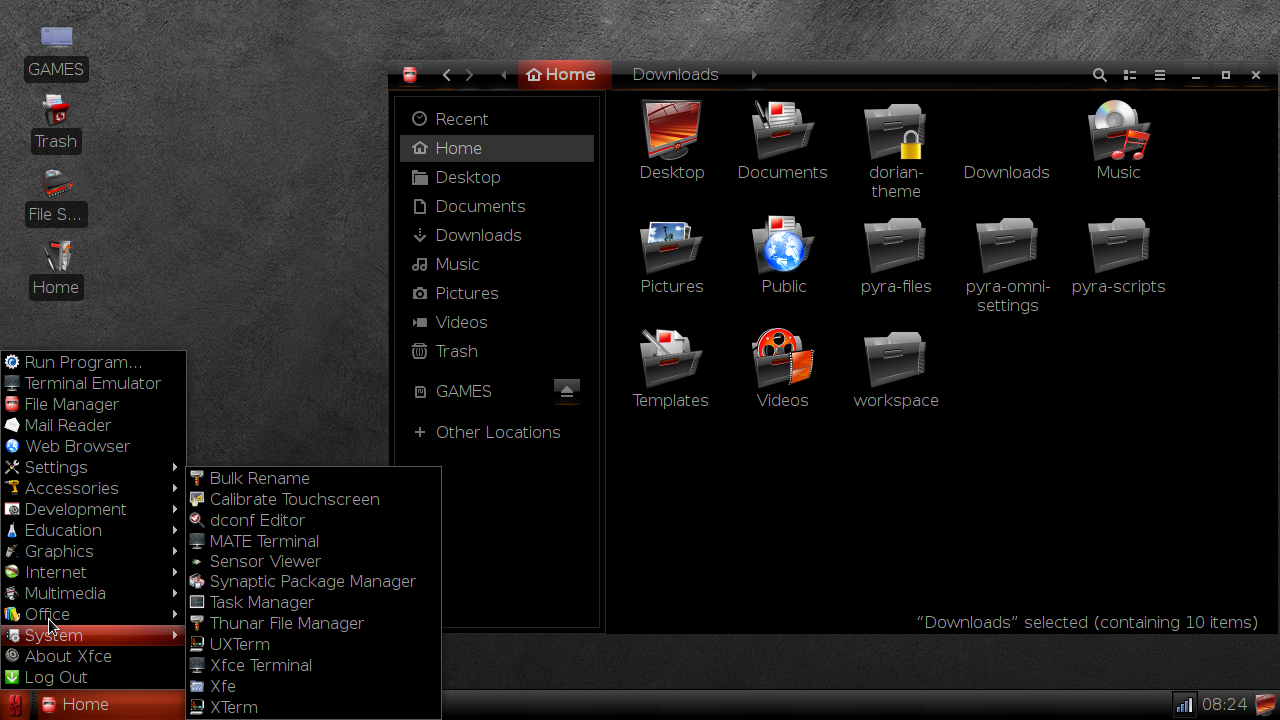Open the hamburger menu in file manager

point(1160,75)
